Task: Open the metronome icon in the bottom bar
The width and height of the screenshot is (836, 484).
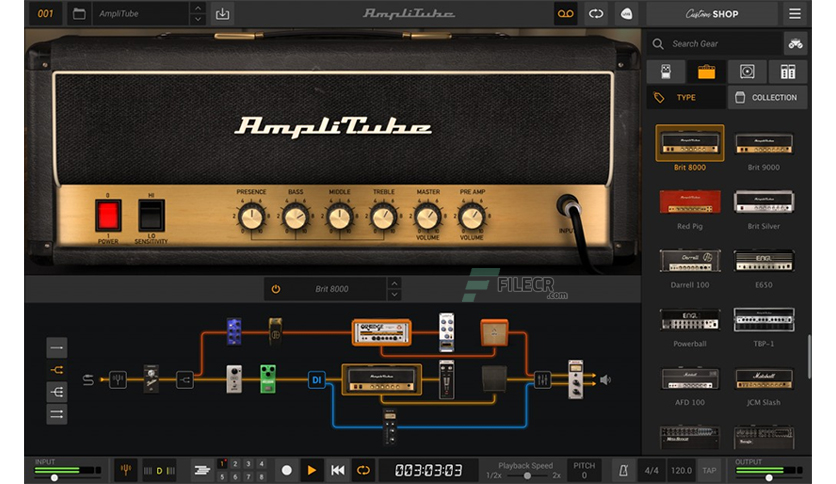Action: pos(623,470)
